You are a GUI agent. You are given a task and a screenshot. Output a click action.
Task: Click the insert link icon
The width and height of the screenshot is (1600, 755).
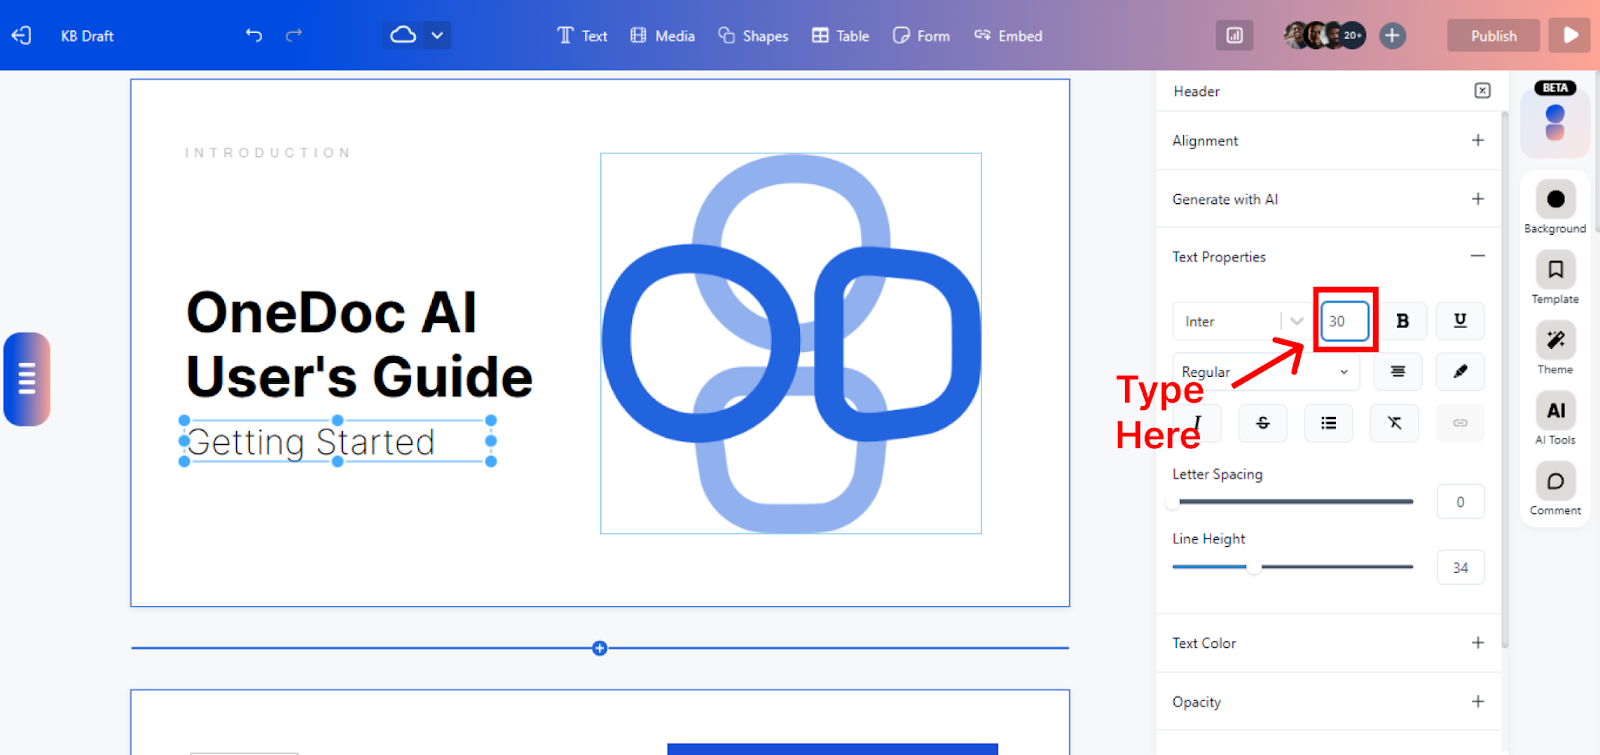pyautogui.click(x=1460, y=423)
